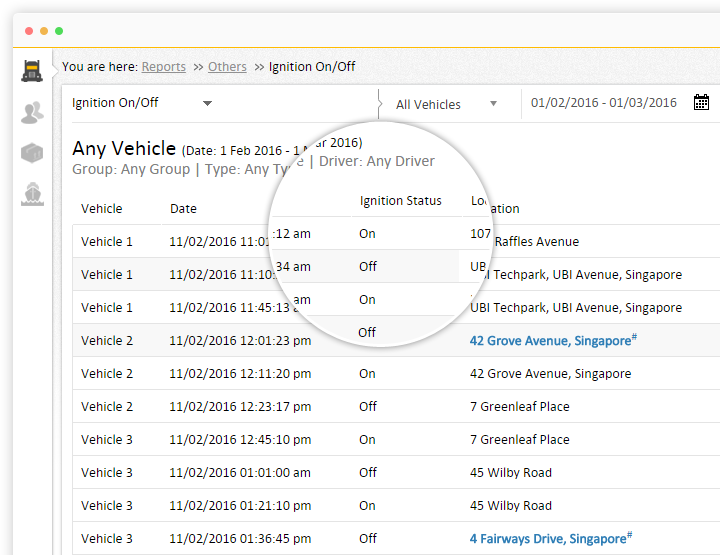The image size is (720, 555).
Task: Click Vehicle 1 in the Raffles Avenue row
Action: tap(107, 241)
